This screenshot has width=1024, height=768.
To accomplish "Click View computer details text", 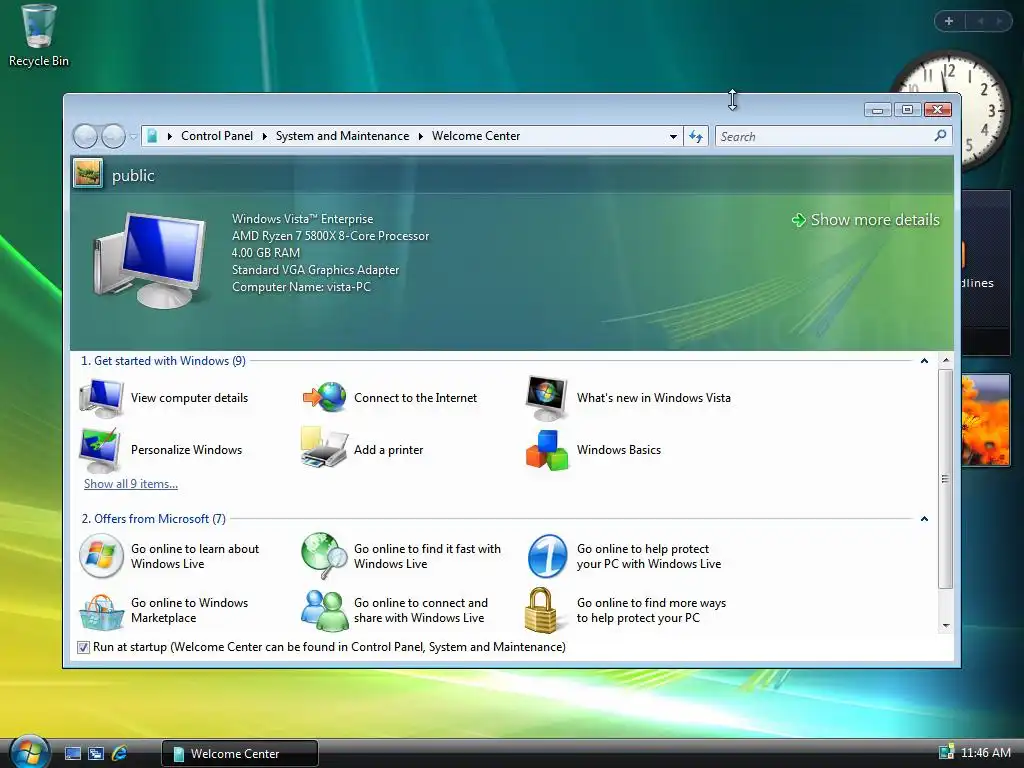I will (189, 398).
